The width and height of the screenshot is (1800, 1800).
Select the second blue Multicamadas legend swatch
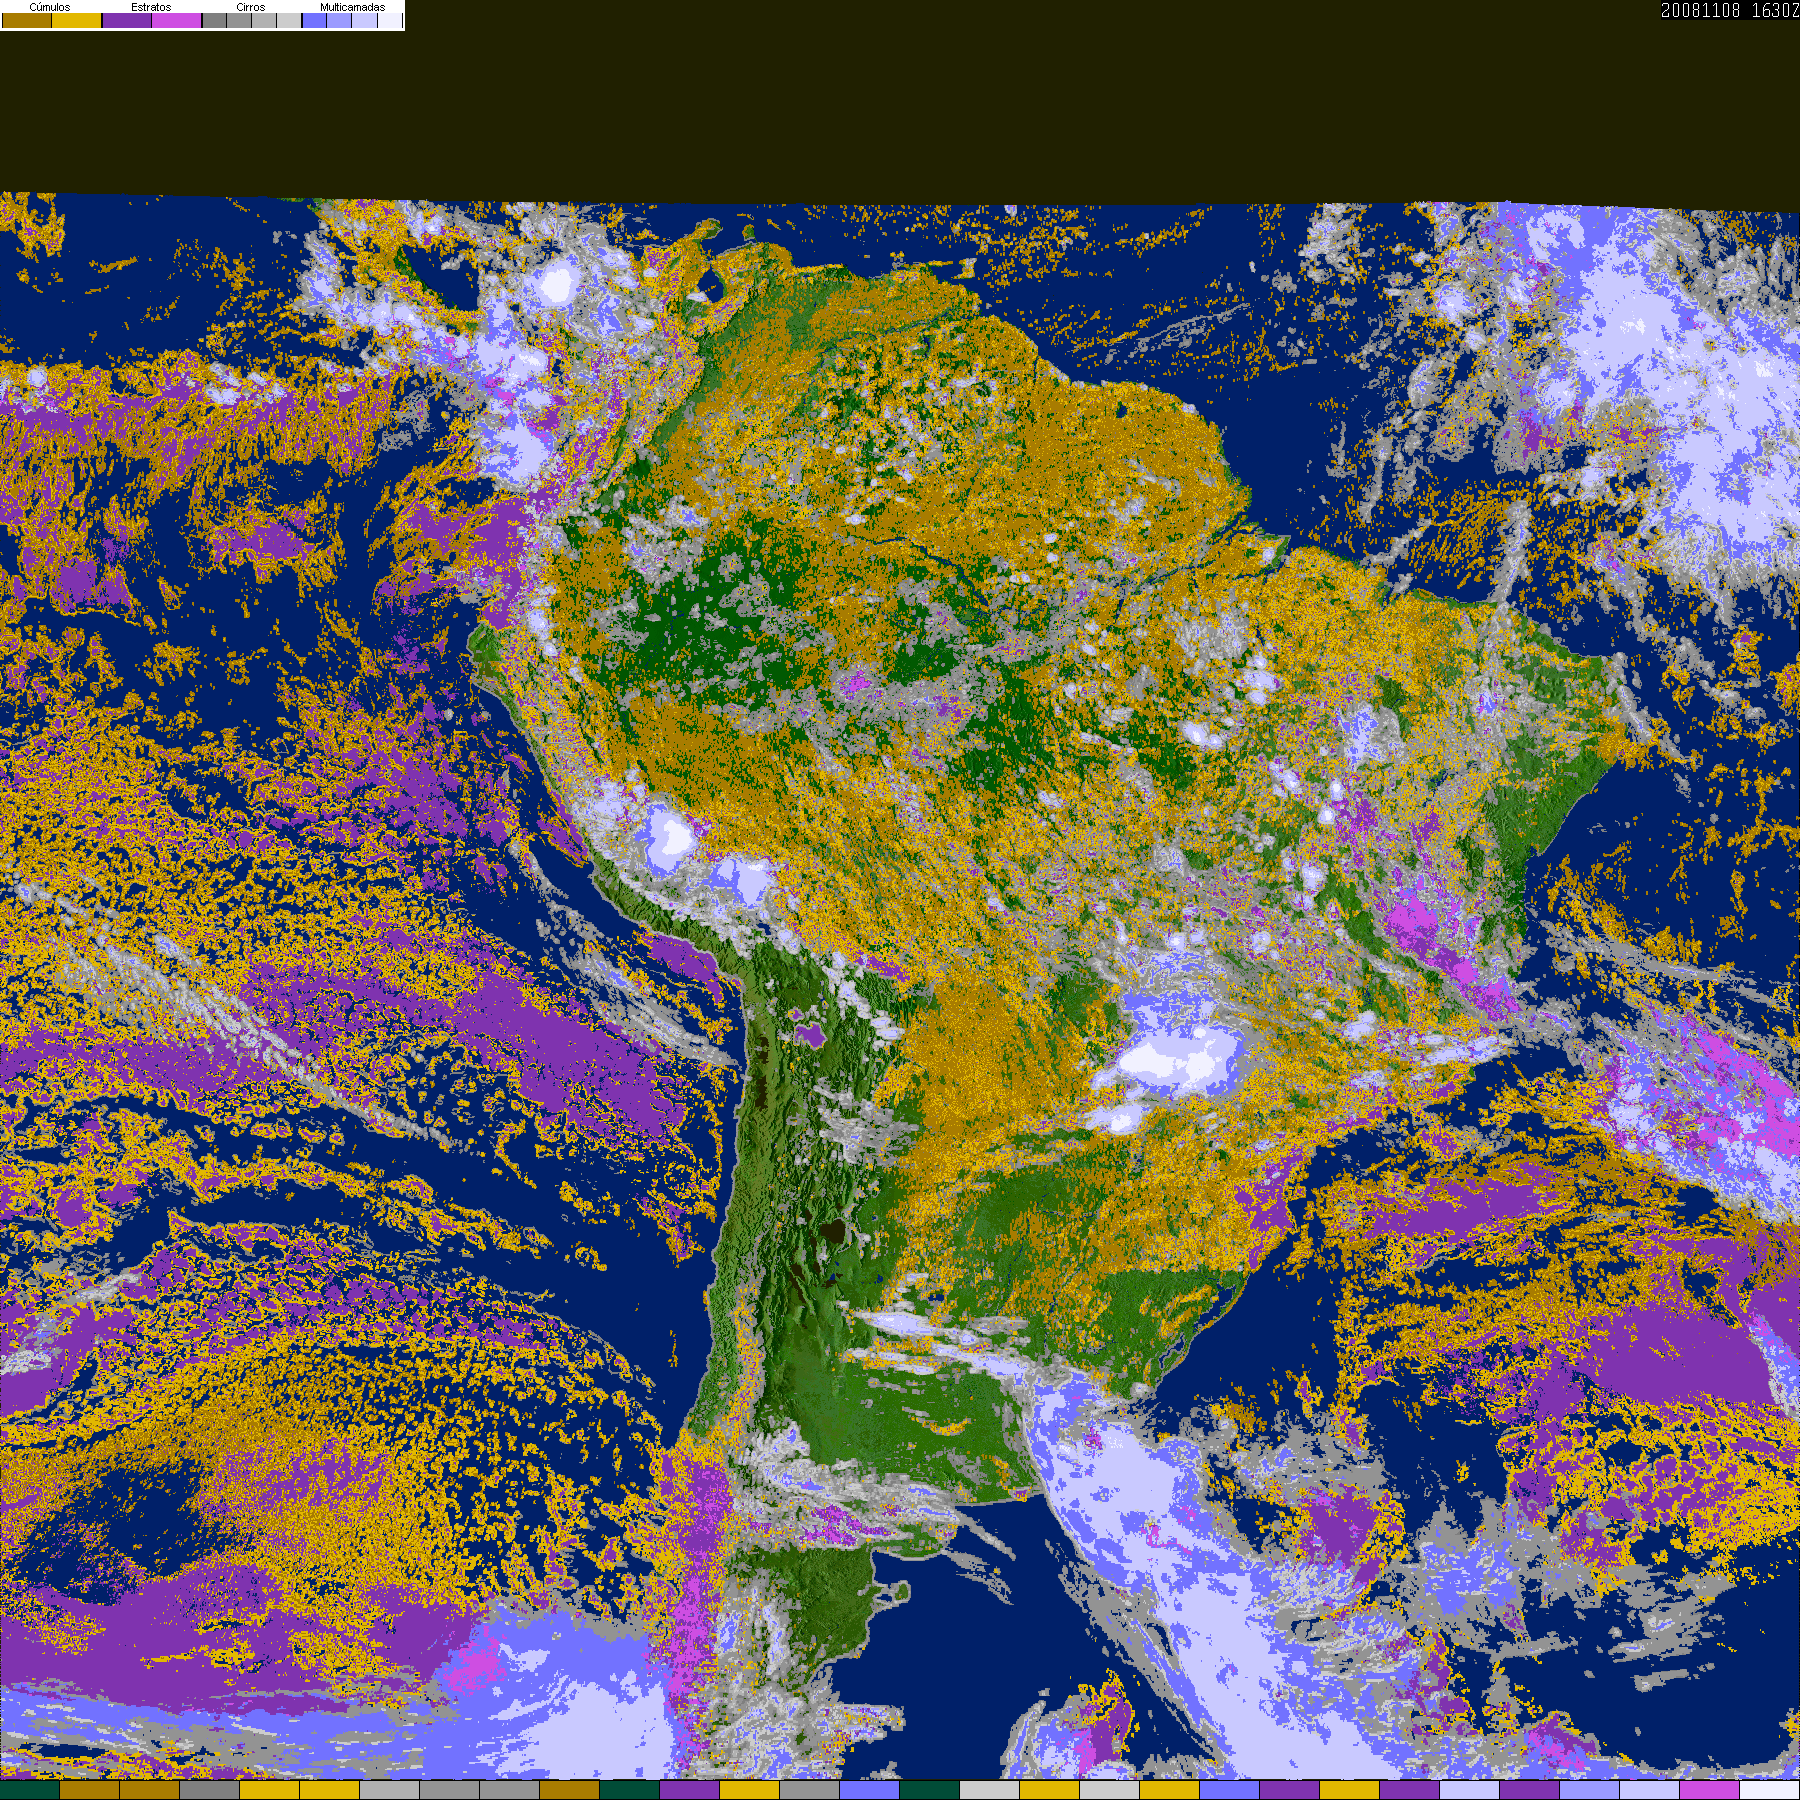pos(339,20)
